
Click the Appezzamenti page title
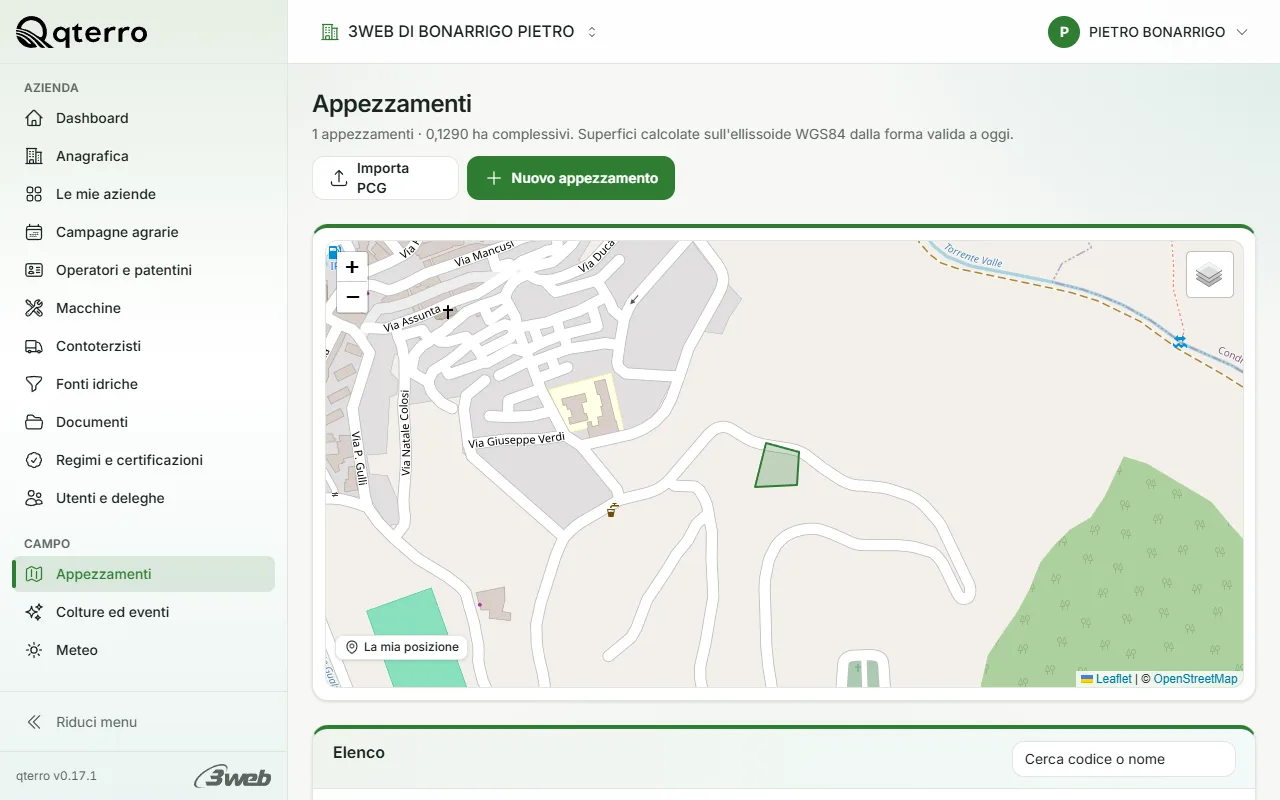tap(392, 104)
